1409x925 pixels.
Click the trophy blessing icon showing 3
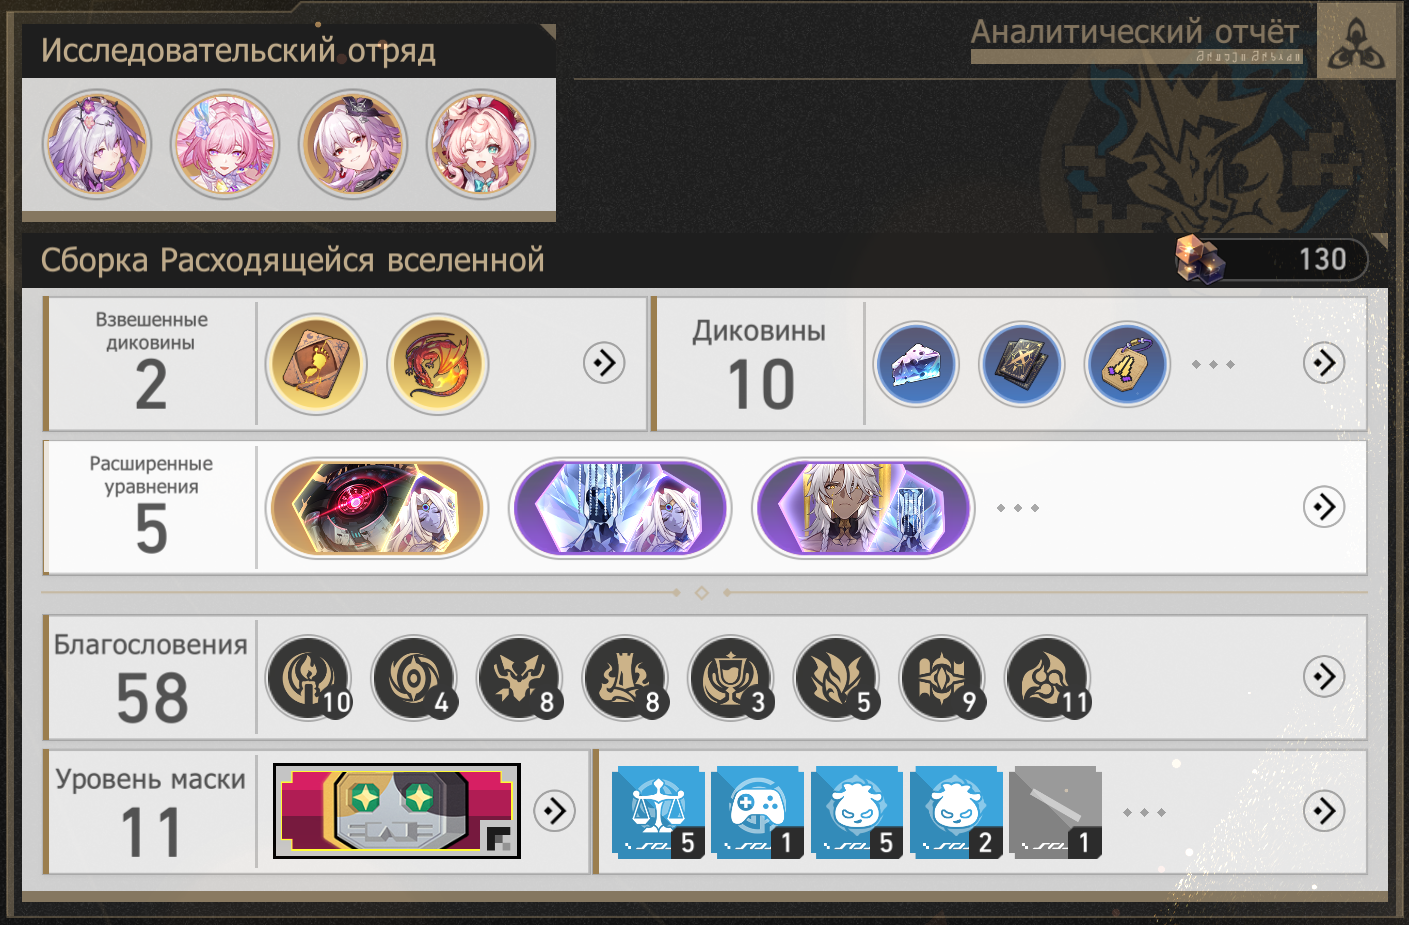coord(731,678)
